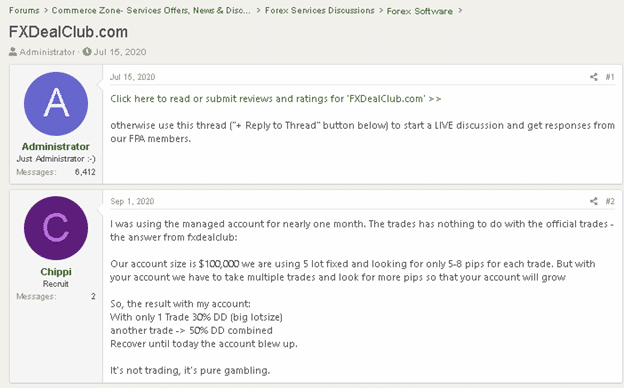
Task: Click the Jul 15, 2020 thread start date
Action: pyautogui.click(x=120, y=52)
